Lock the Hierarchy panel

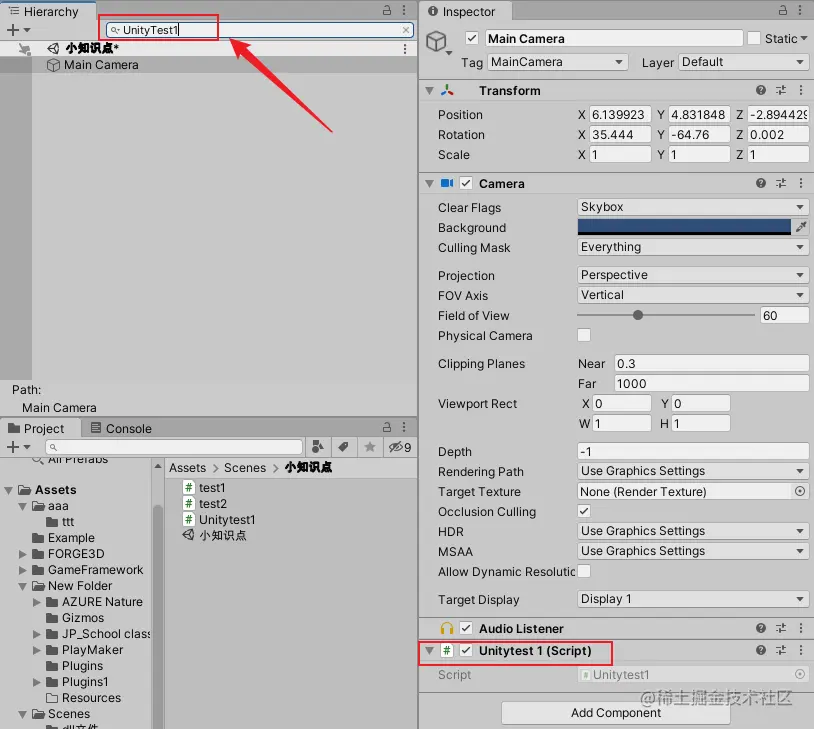[x=387, y=10]
